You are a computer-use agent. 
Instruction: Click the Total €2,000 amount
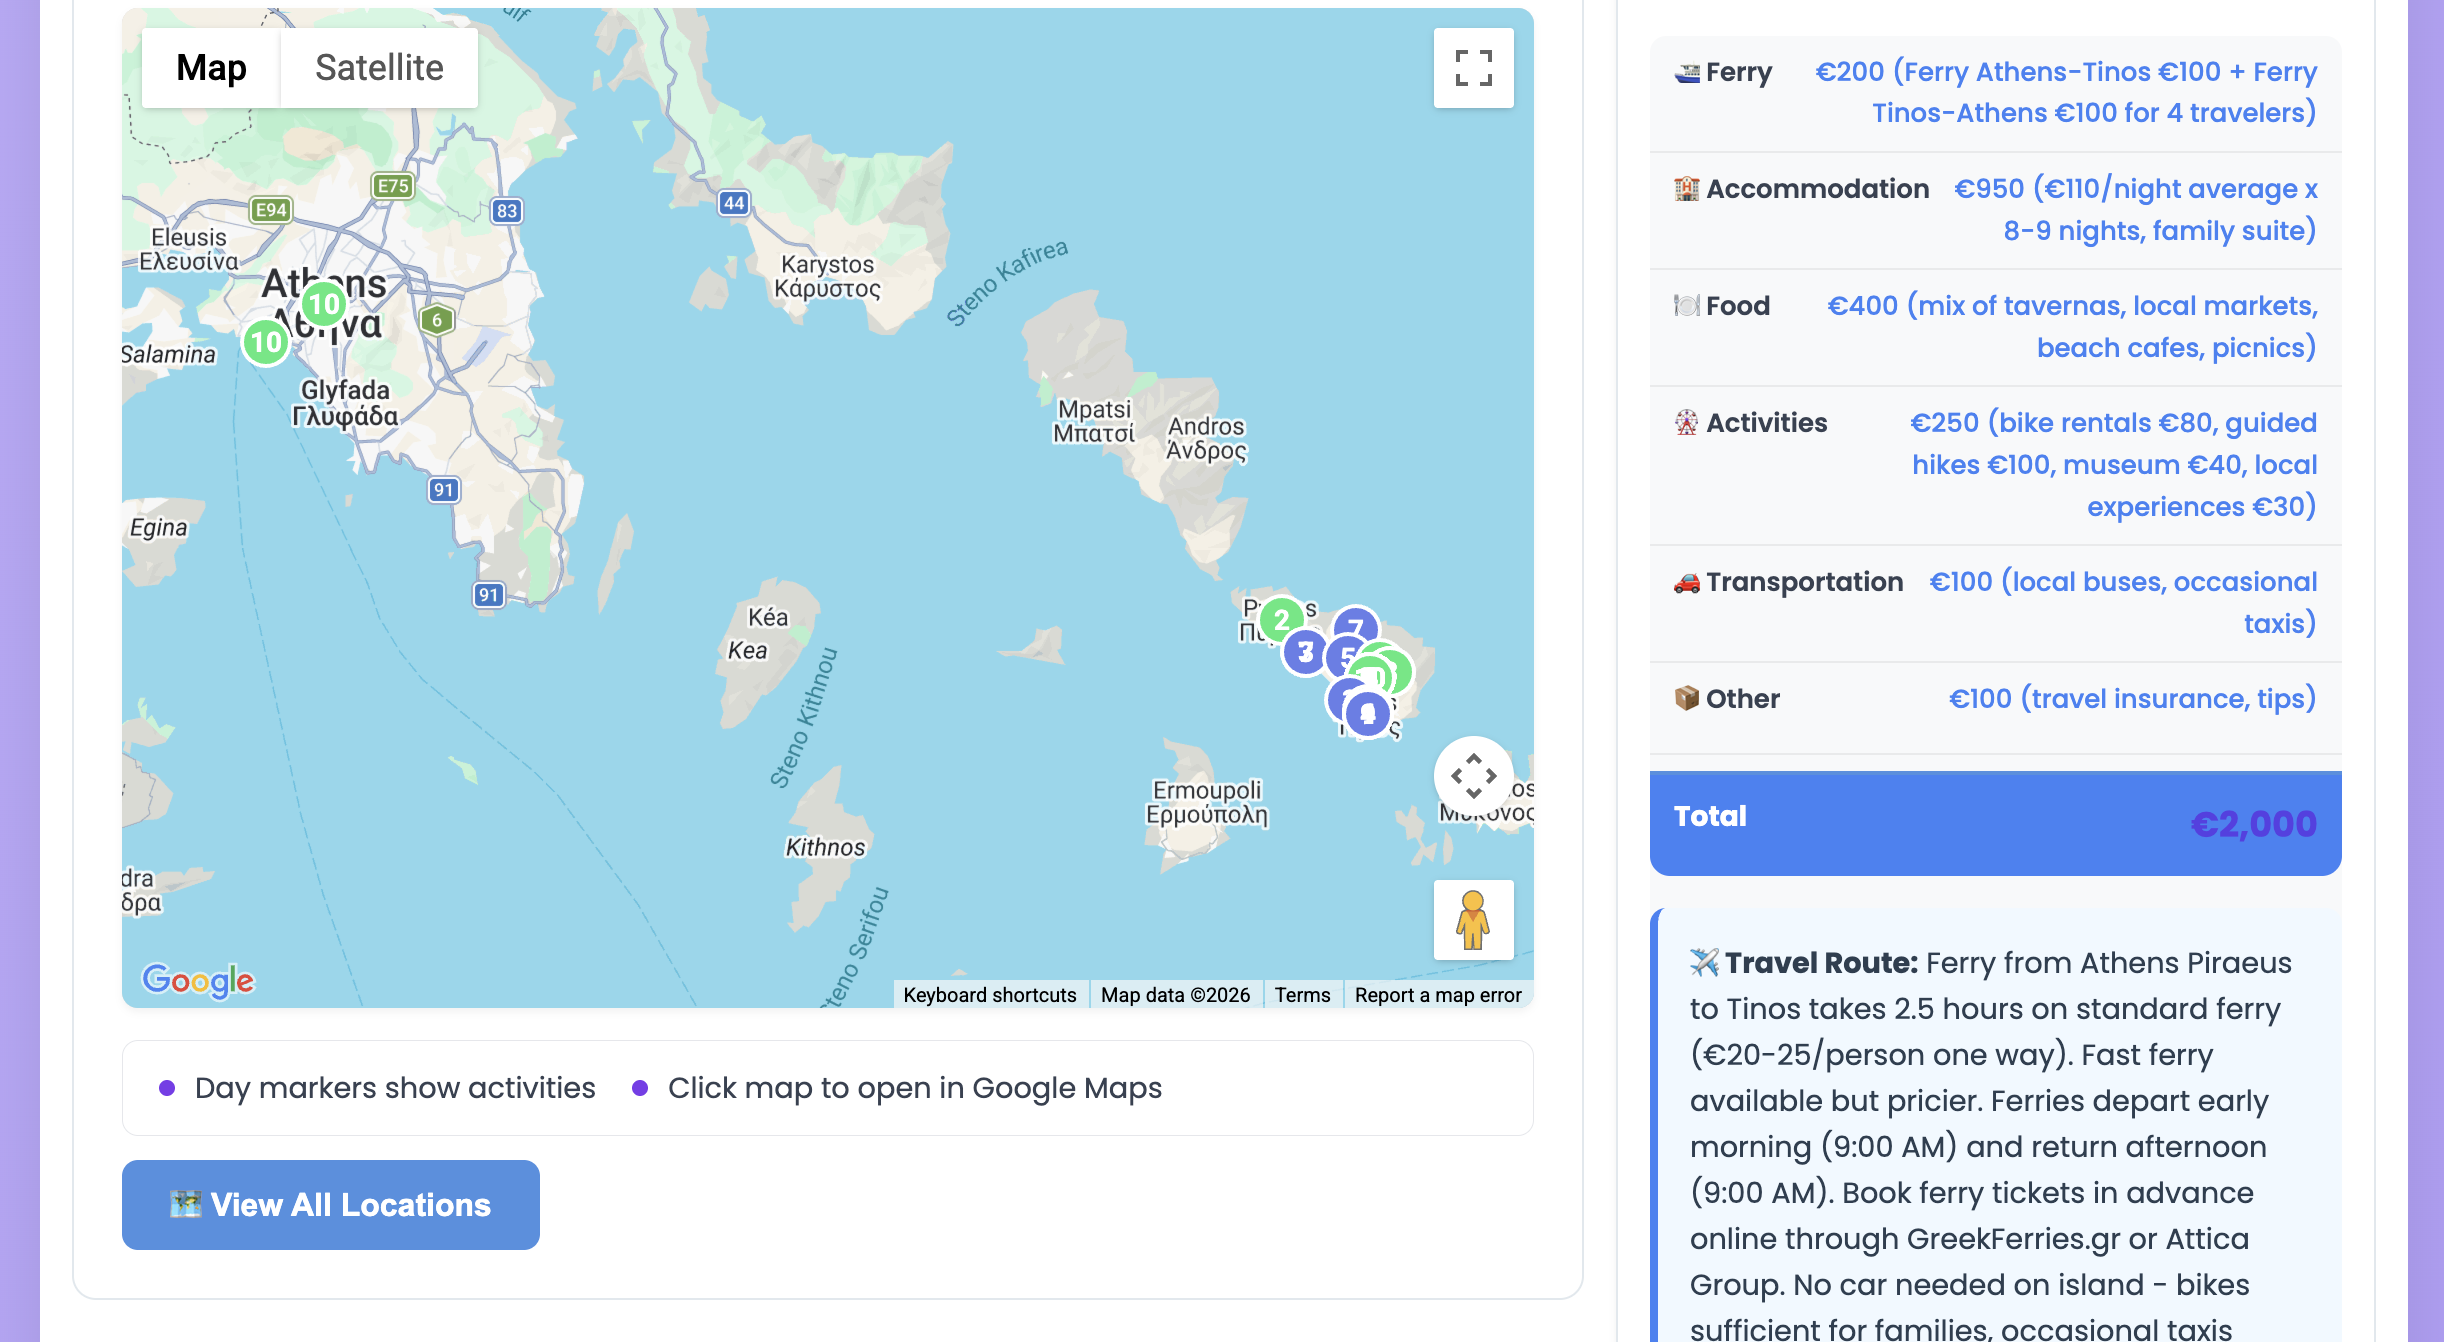2253,823
